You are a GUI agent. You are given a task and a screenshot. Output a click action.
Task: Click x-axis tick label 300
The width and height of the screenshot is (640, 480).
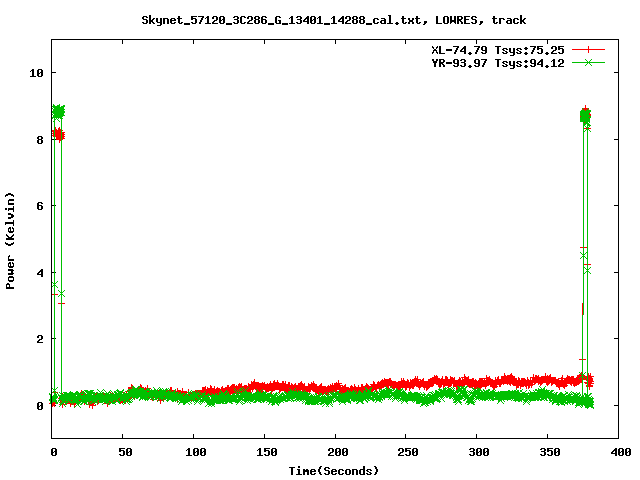tap(479, 452)
